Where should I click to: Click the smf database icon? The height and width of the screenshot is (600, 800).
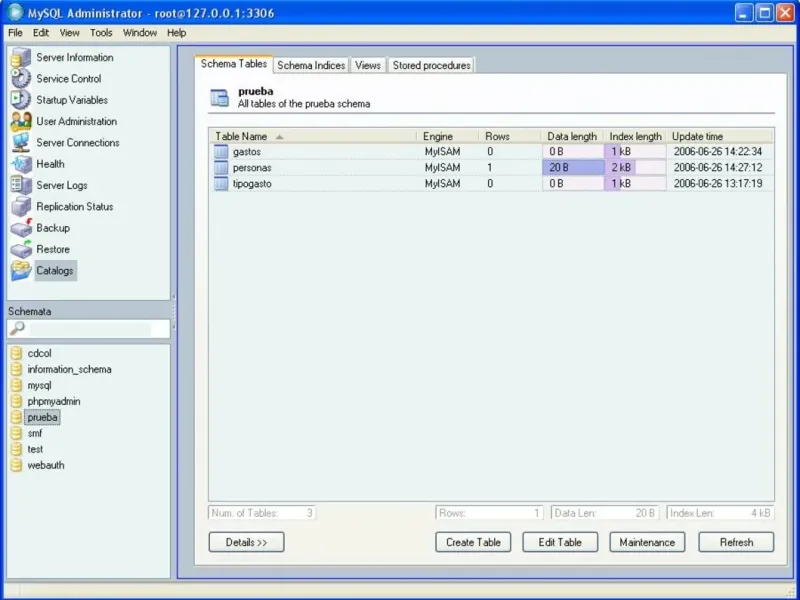tap(16, 433)
